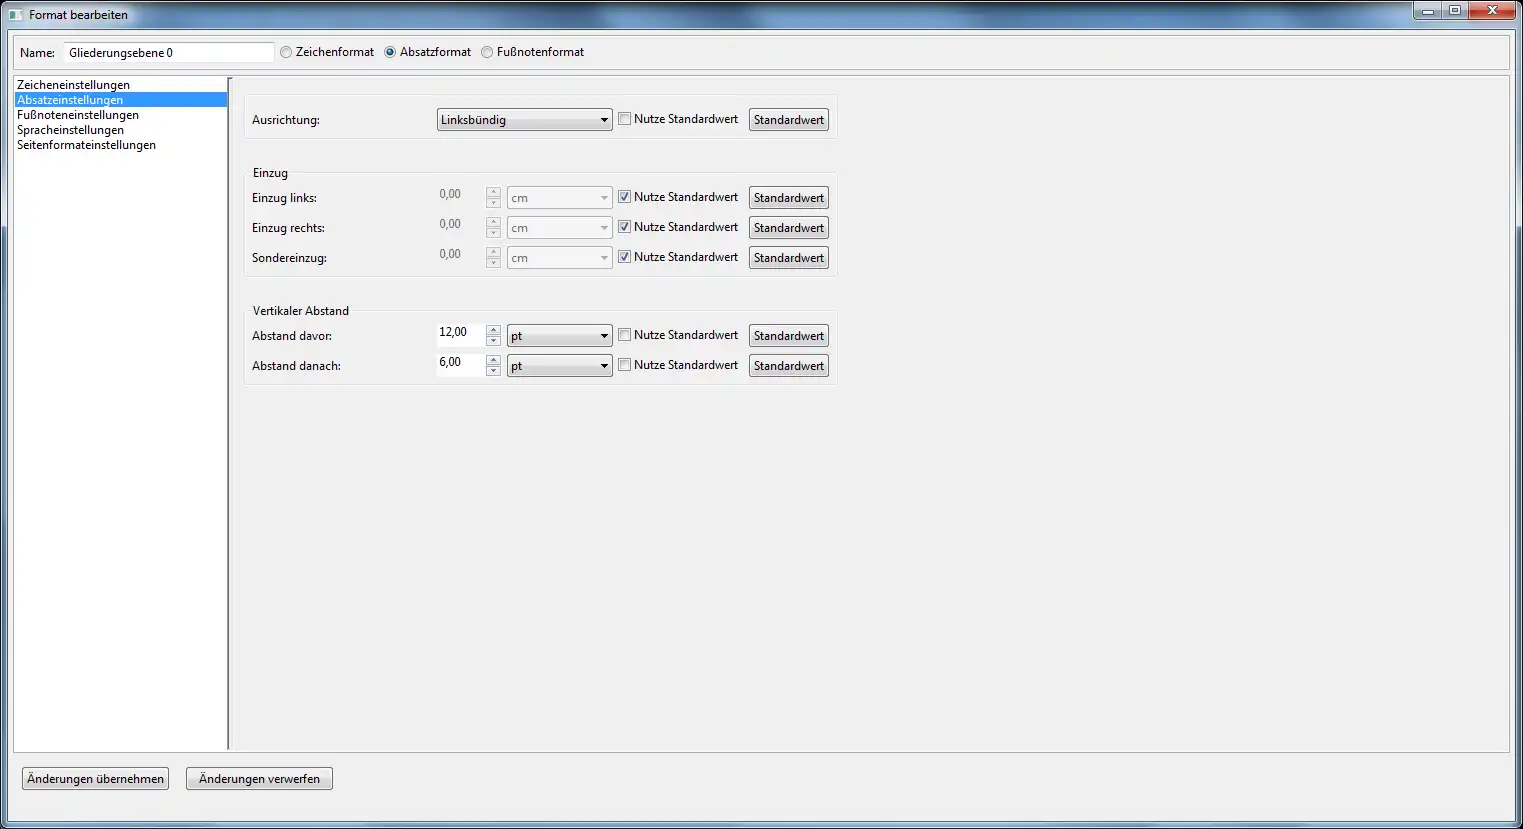This screenshot has width=1523, height=829.
Task: Click Änderungen verwerfen button
Action: tap(259, 779)
